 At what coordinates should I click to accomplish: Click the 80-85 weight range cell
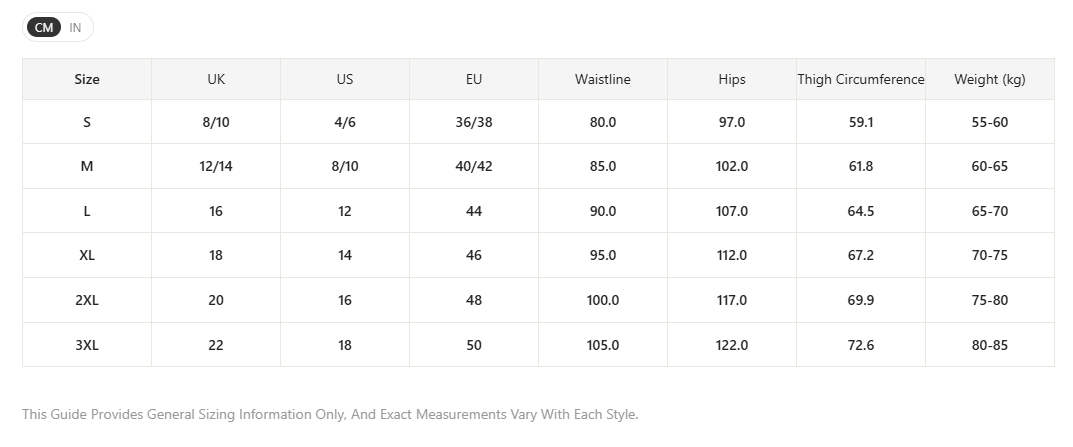tap(990, 345)
